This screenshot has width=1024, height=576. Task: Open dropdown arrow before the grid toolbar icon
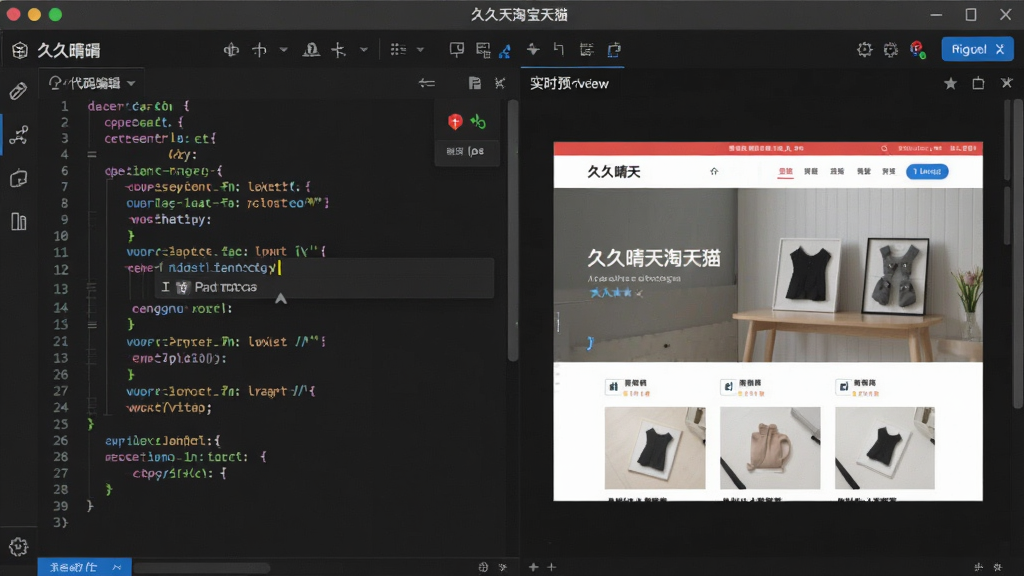coord(364,50)
